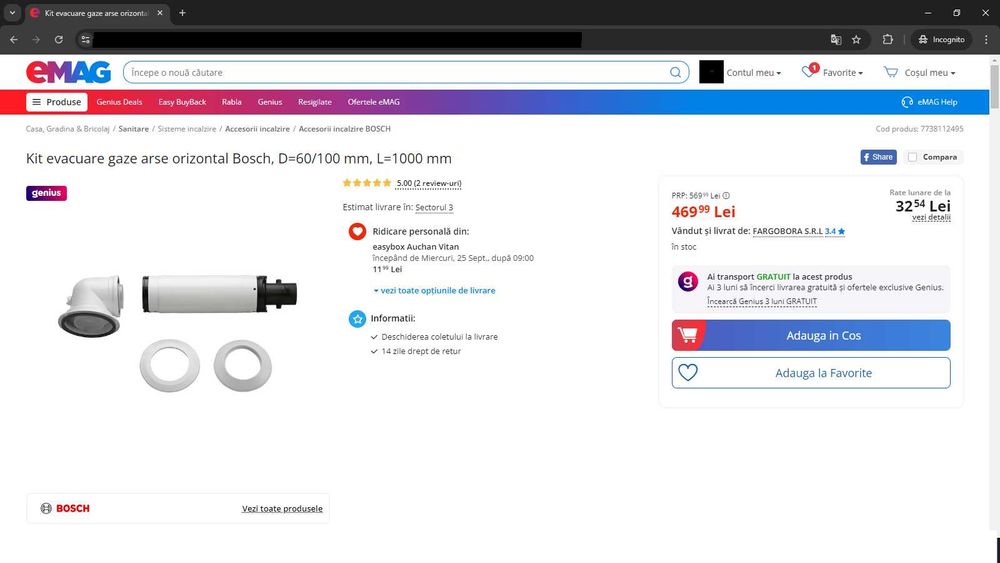This screenshot has width=1000, height=563.
Task: Click the PRP info icon
Action: point(726,196)
